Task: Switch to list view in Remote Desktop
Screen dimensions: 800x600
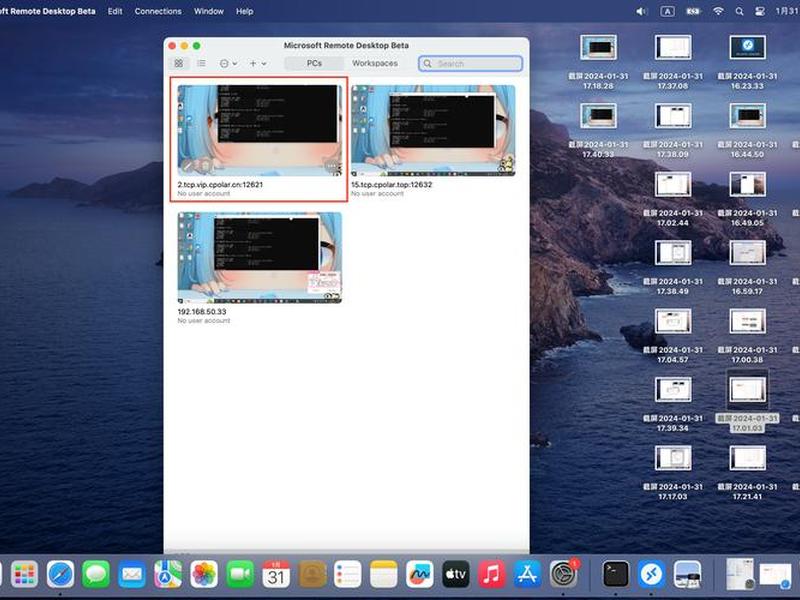Action: coord(202,63)
